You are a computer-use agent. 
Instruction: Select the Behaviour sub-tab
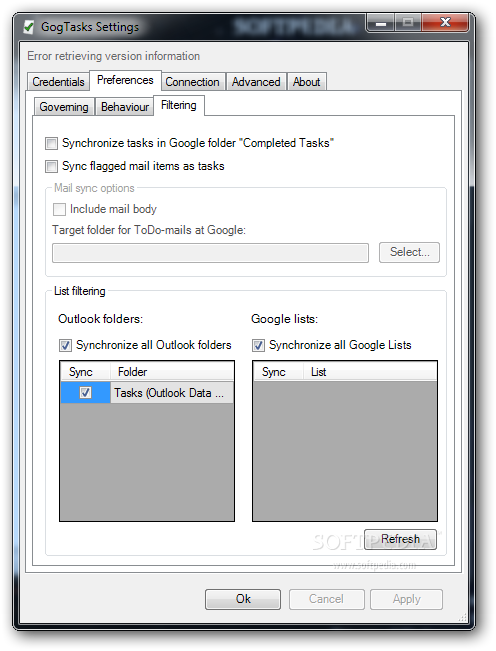[125, 107]
